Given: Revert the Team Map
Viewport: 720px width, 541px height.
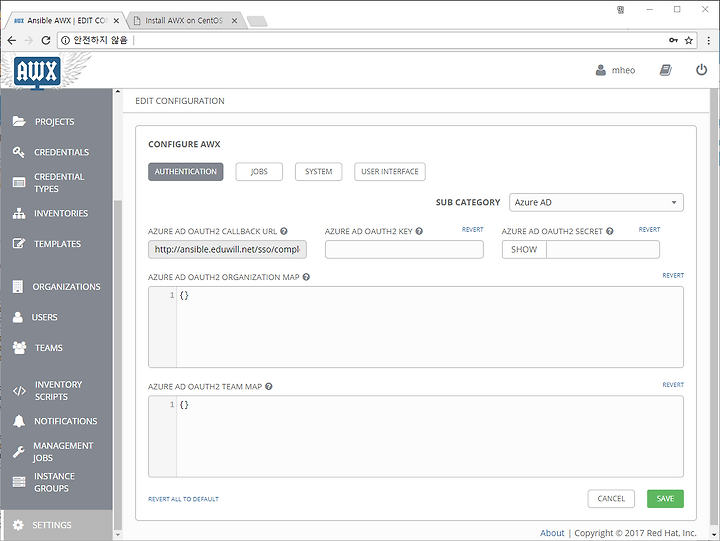Looking at the screenshot, I should tap(673, 384).
